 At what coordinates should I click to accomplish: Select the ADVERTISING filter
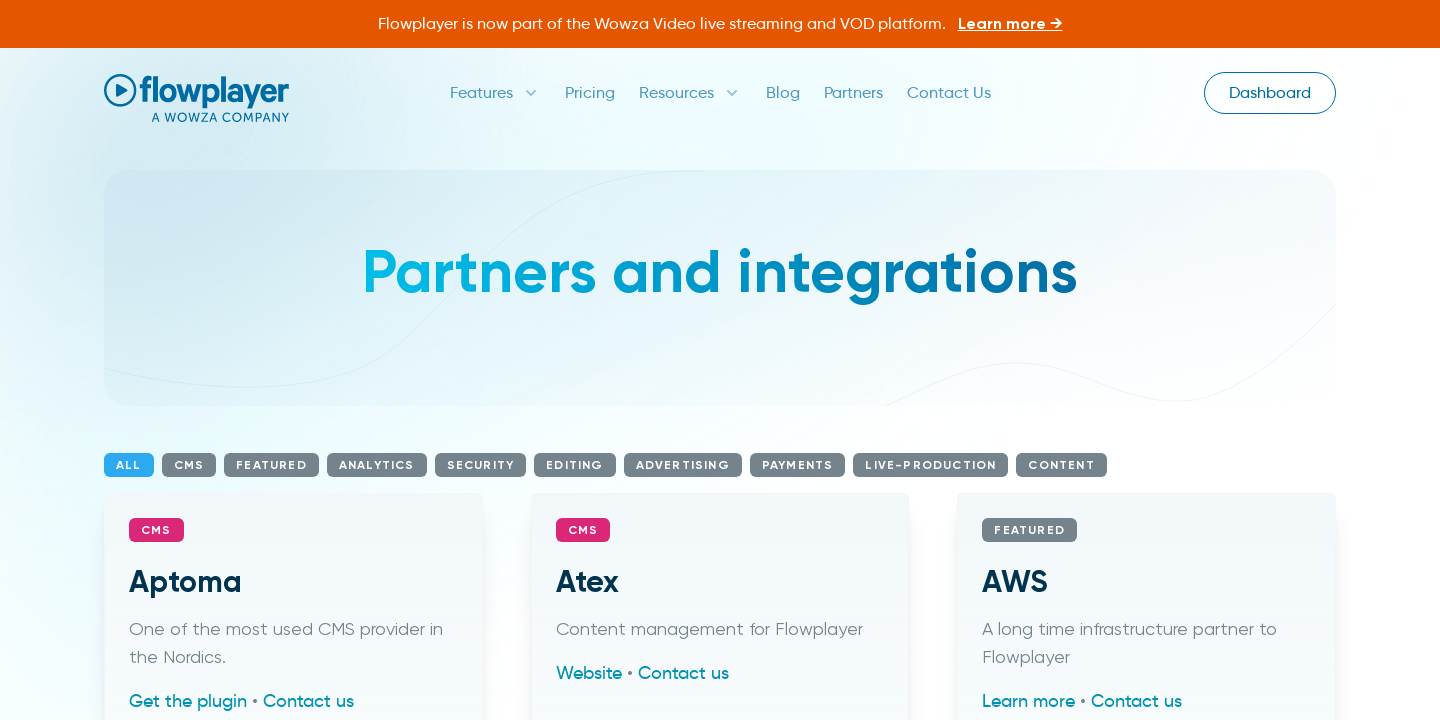682,465
